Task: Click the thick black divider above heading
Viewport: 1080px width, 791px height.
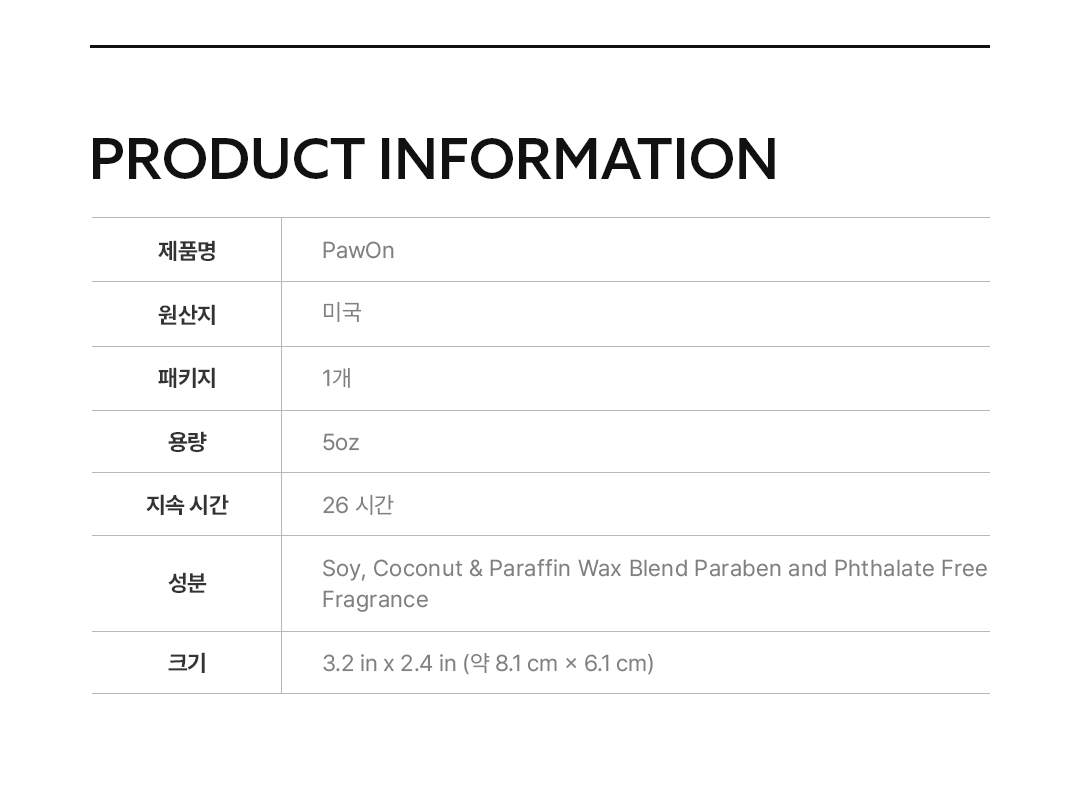Action: pos(540,46)
